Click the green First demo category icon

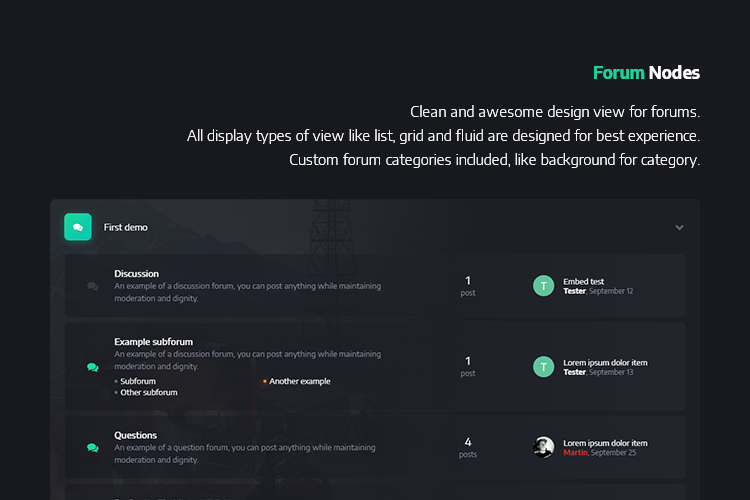[x=78, y=227]
